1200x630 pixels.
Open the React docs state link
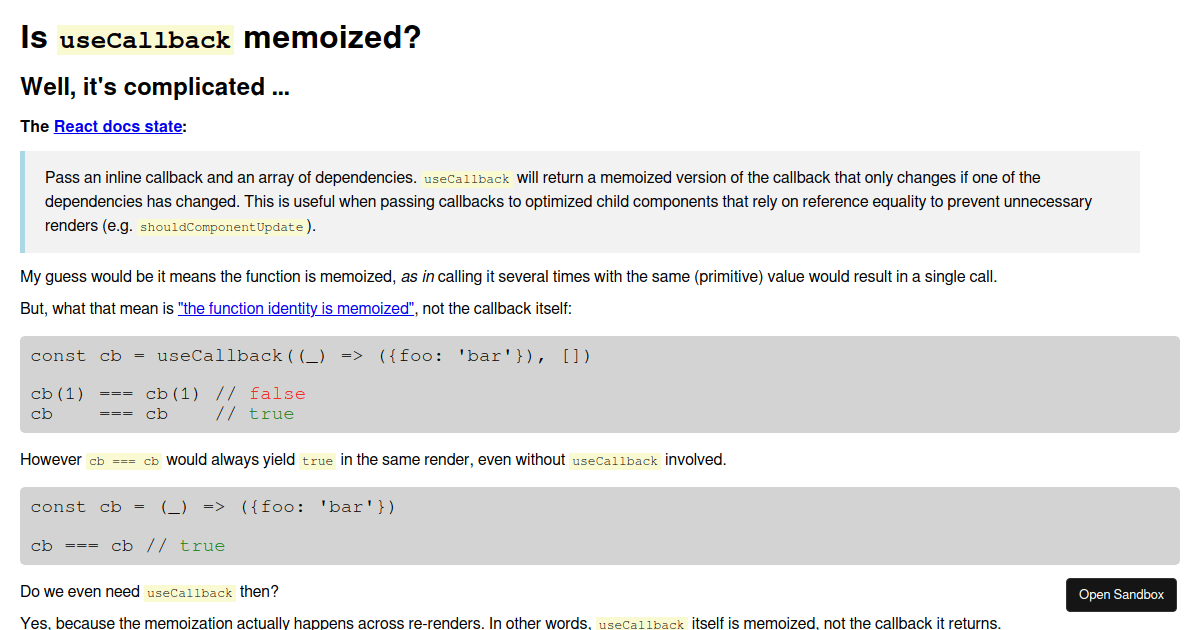[118, 126]
